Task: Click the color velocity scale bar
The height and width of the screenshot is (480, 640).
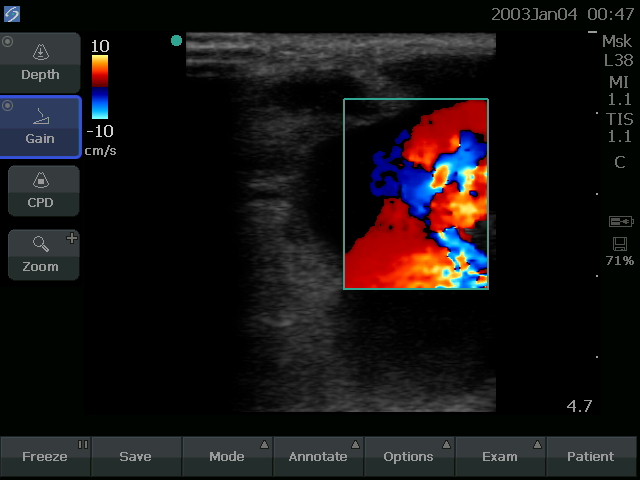Action: (100, 87)
